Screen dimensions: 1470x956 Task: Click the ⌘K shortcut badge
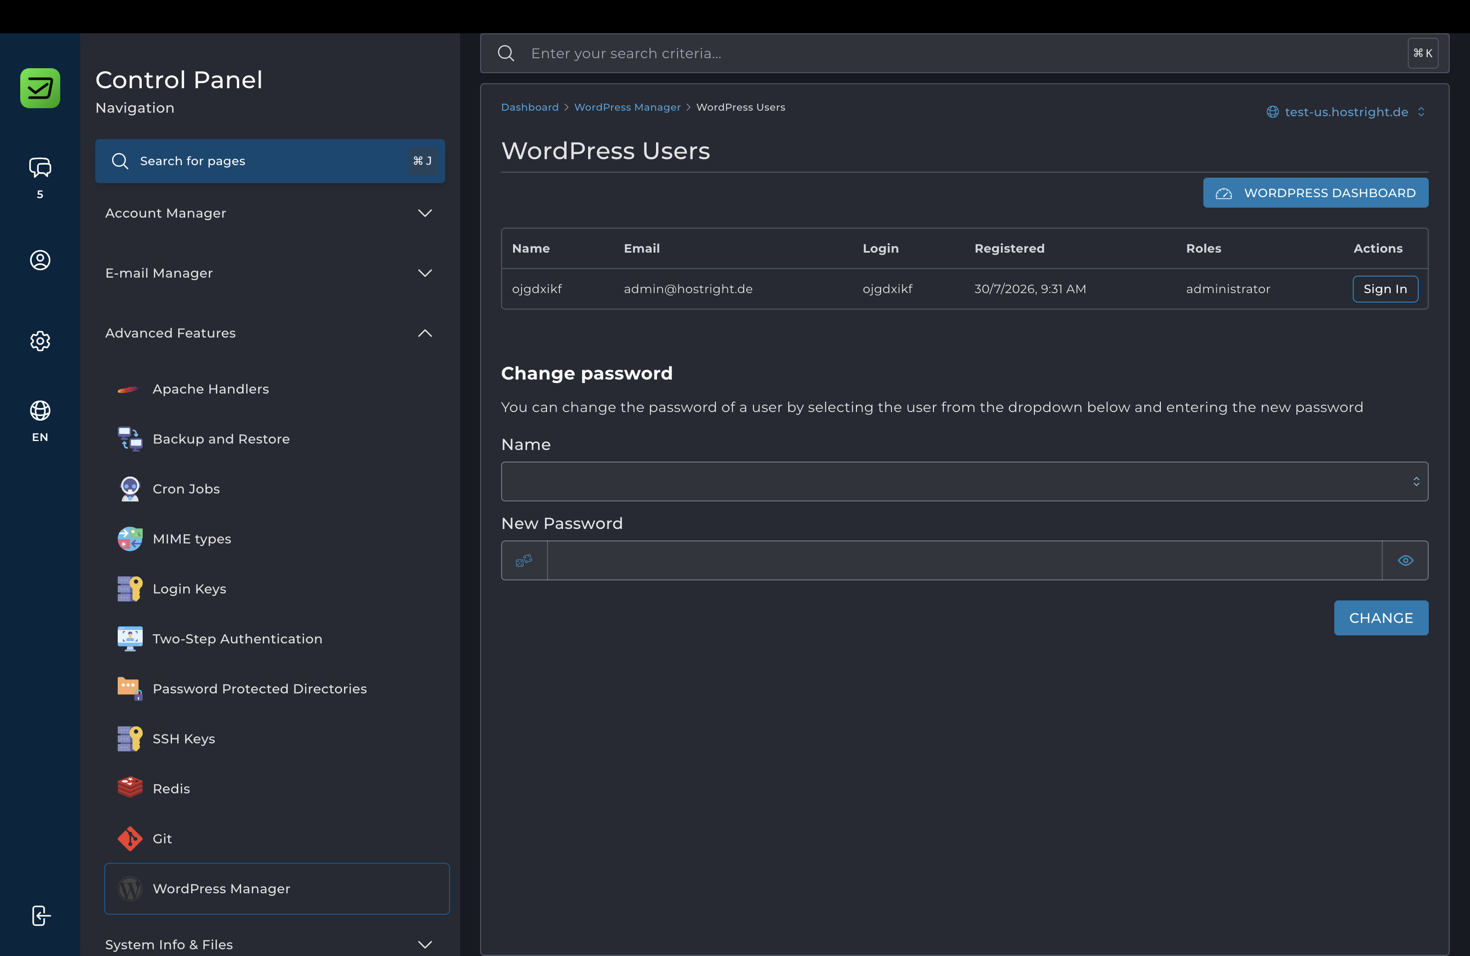pos(1422,53)
